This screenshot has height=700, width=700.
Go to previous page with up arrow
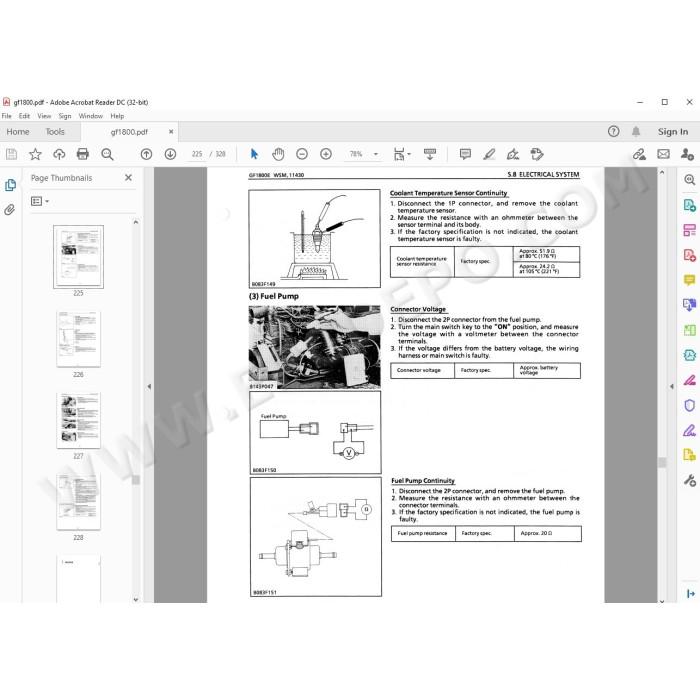pos(146,154)
